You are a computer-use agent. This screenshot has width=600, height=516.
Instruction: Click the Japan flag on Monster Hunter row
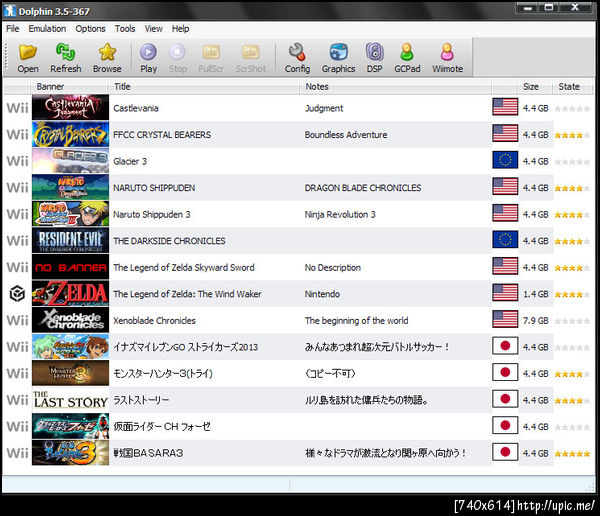[x=505, y=372]
